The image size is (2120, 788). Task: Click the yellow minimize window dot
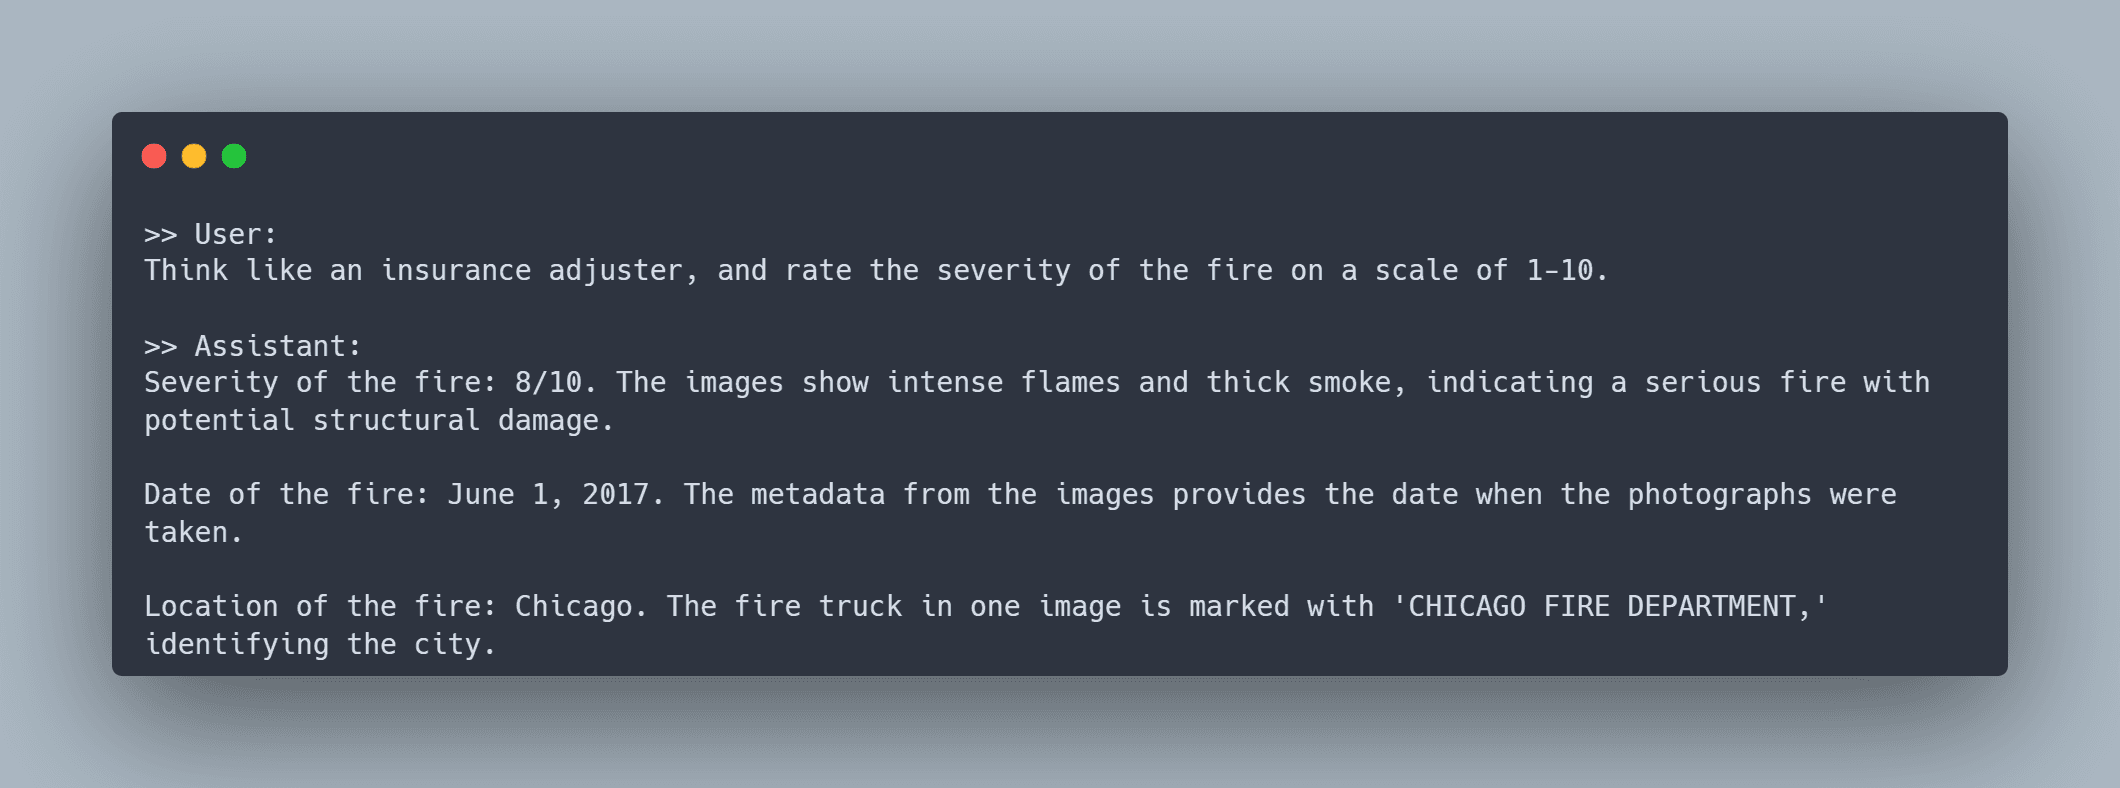[194, 156]
